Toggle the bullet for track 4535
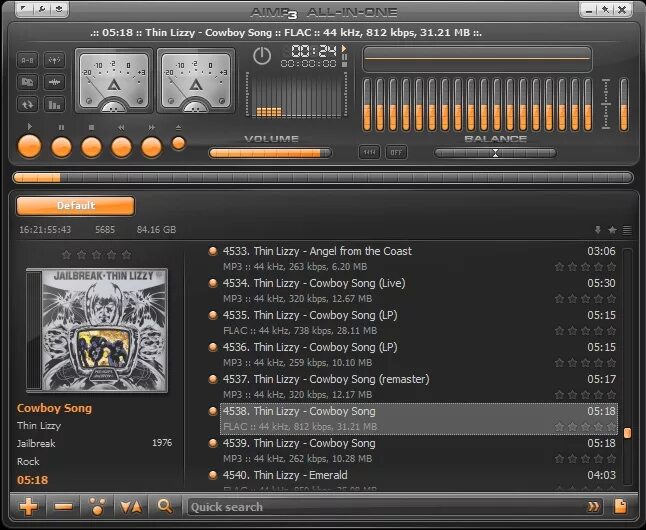The height and width of the screenshot is (530, 646). (x=213, y=315)
